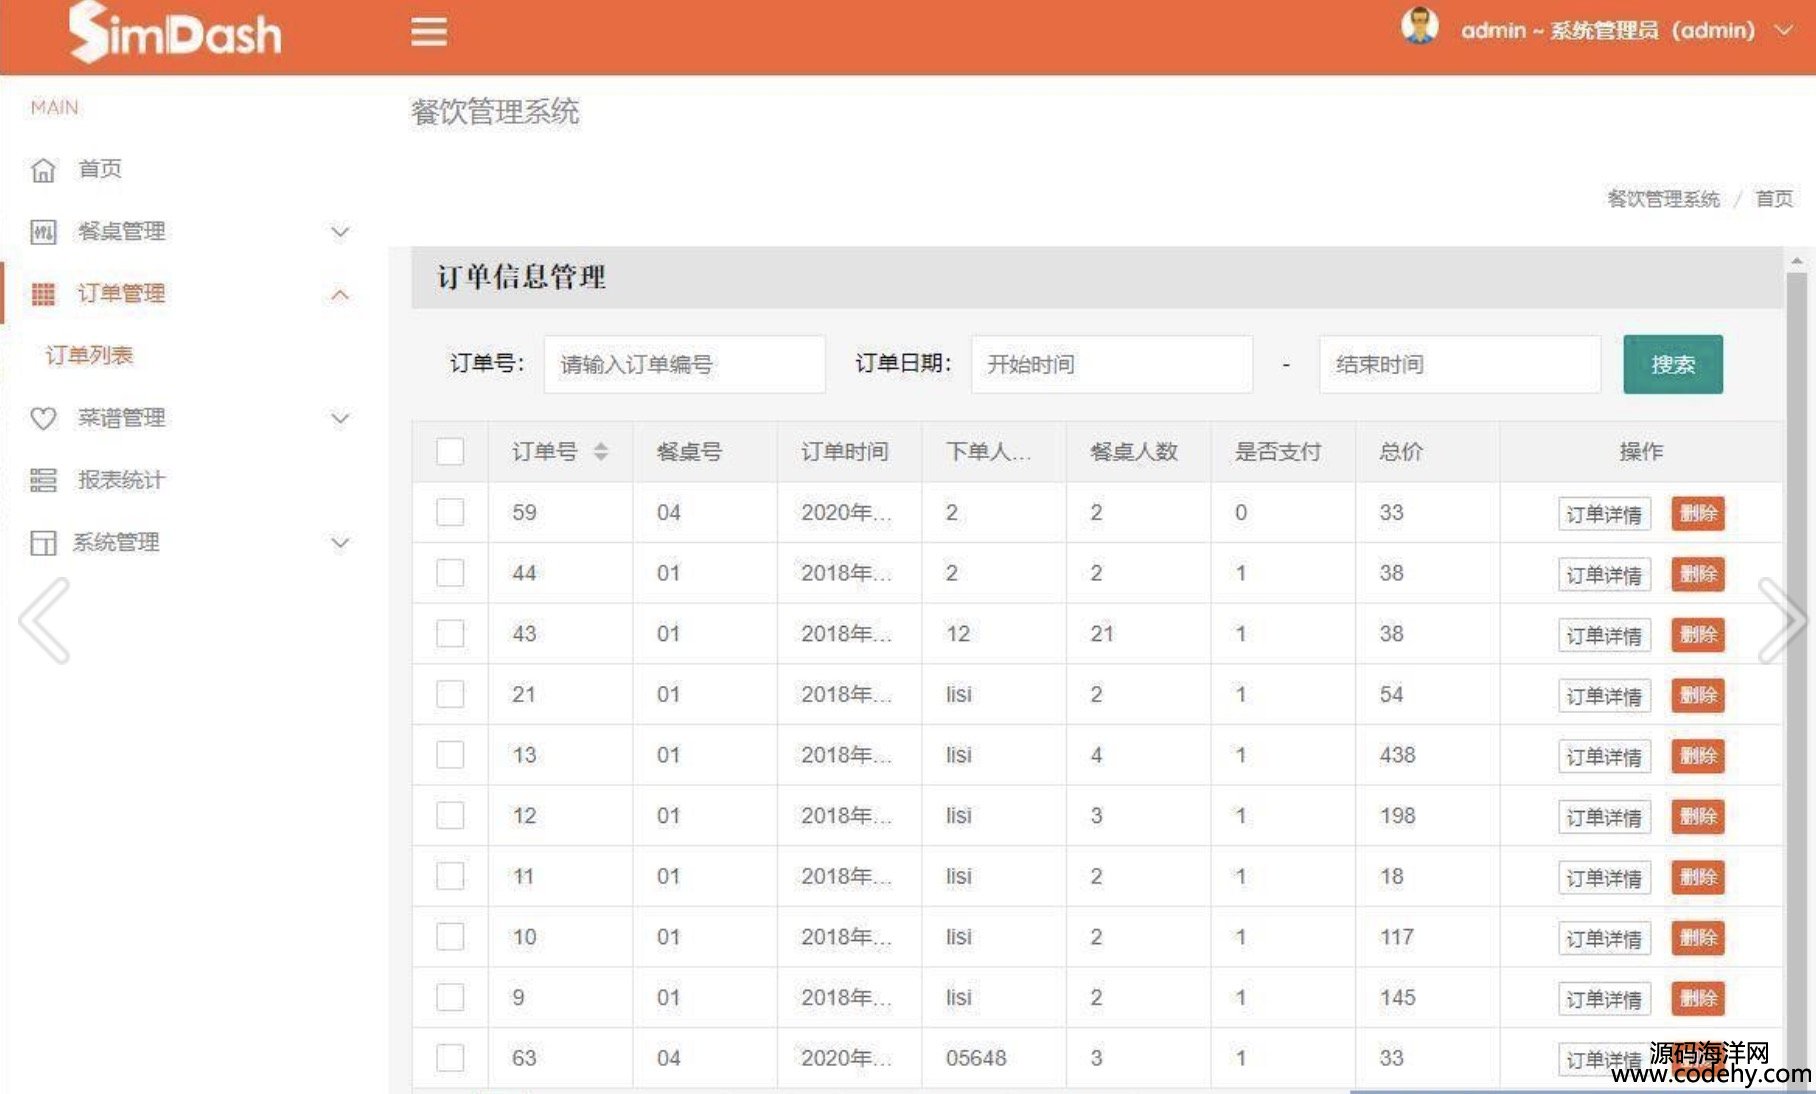This screenshot has width=1816, height=1094.
Task: Click the hamburger menu icon in header
Action: tap(429, 32)
